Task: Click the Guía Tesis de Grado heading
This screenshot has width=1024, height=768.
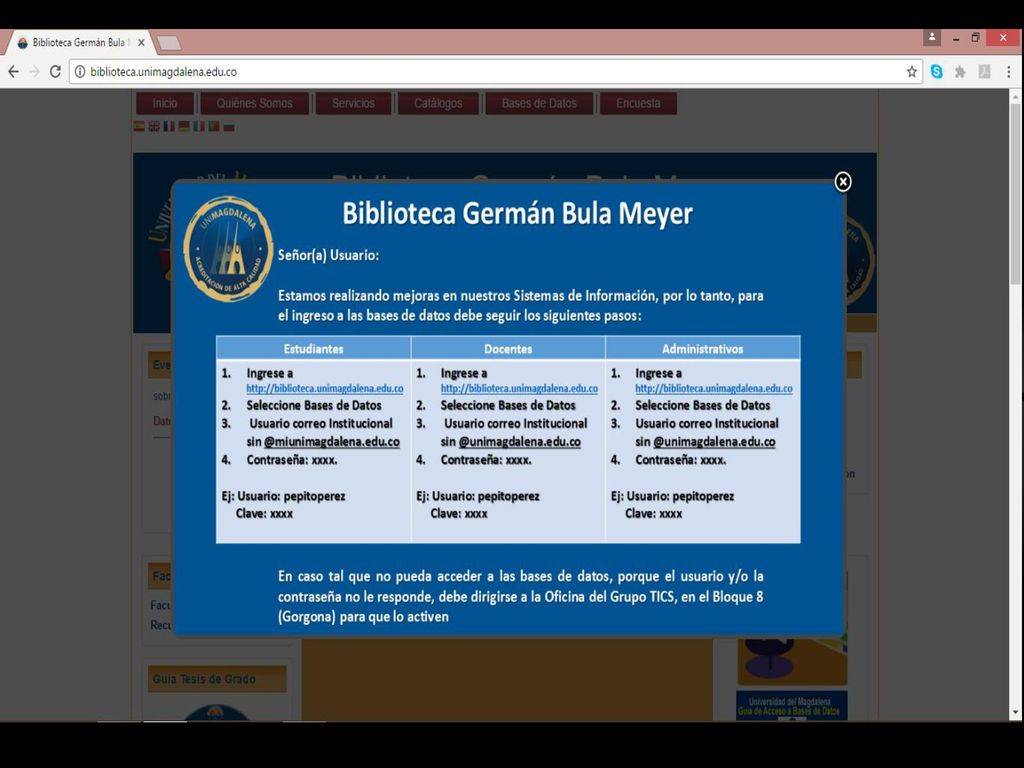Action: click(x=217, y=679)
